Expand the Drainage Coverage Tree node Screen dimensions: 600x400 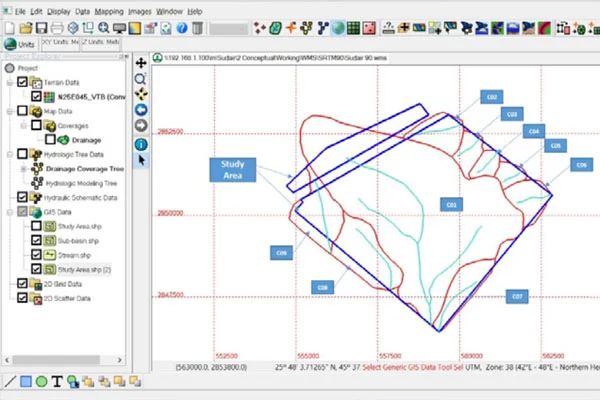24,169
